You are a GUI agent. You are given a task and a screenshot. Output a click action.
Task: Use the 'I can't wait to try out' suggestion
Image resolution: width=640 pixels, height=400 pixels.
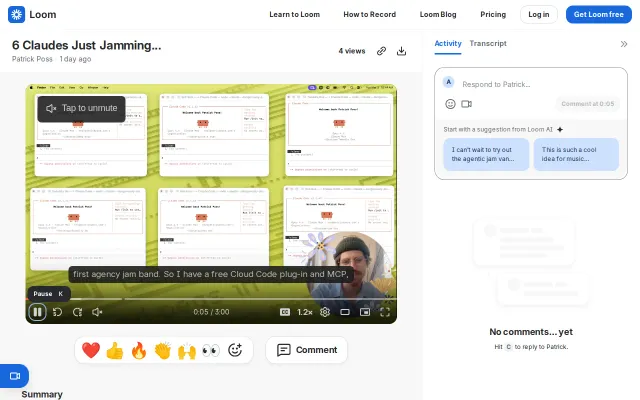click(486, 154)
